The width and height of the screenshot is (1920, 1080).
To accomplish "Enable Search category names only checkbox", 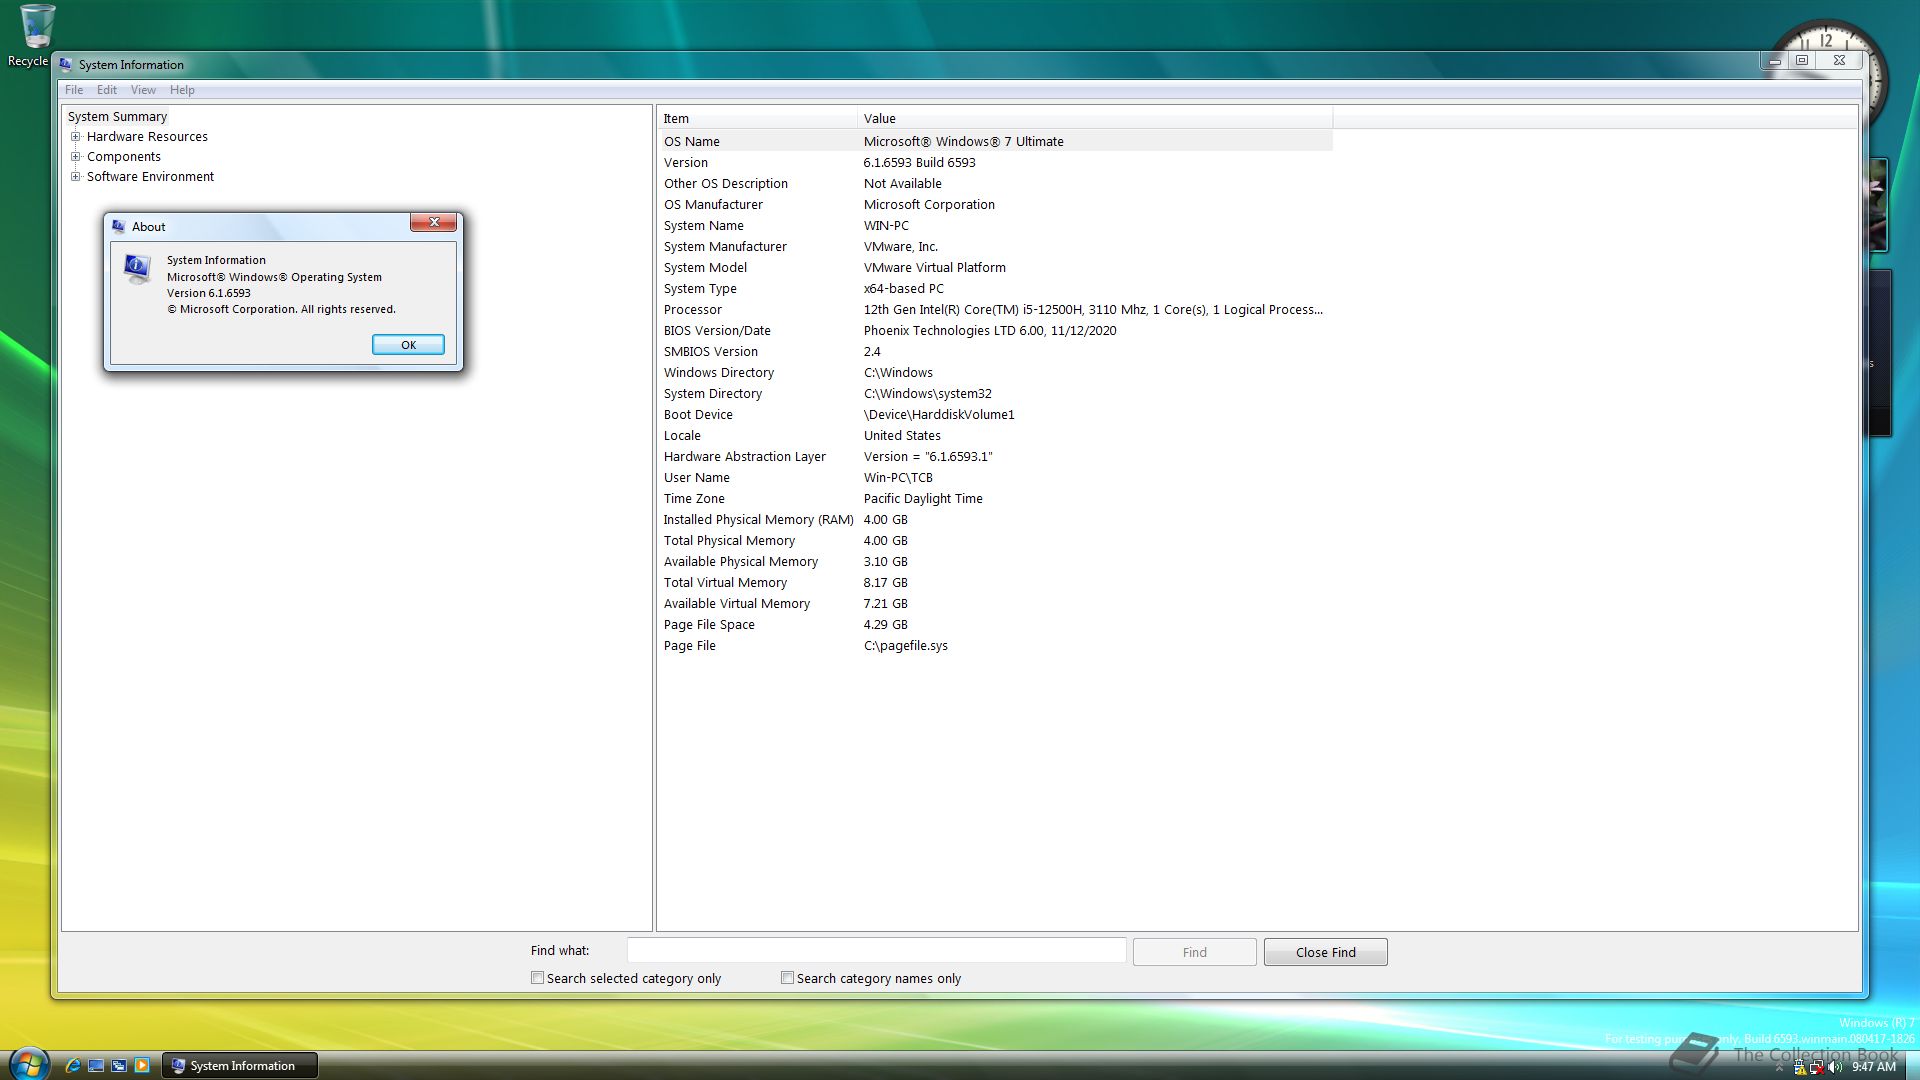I will [787, 978].
